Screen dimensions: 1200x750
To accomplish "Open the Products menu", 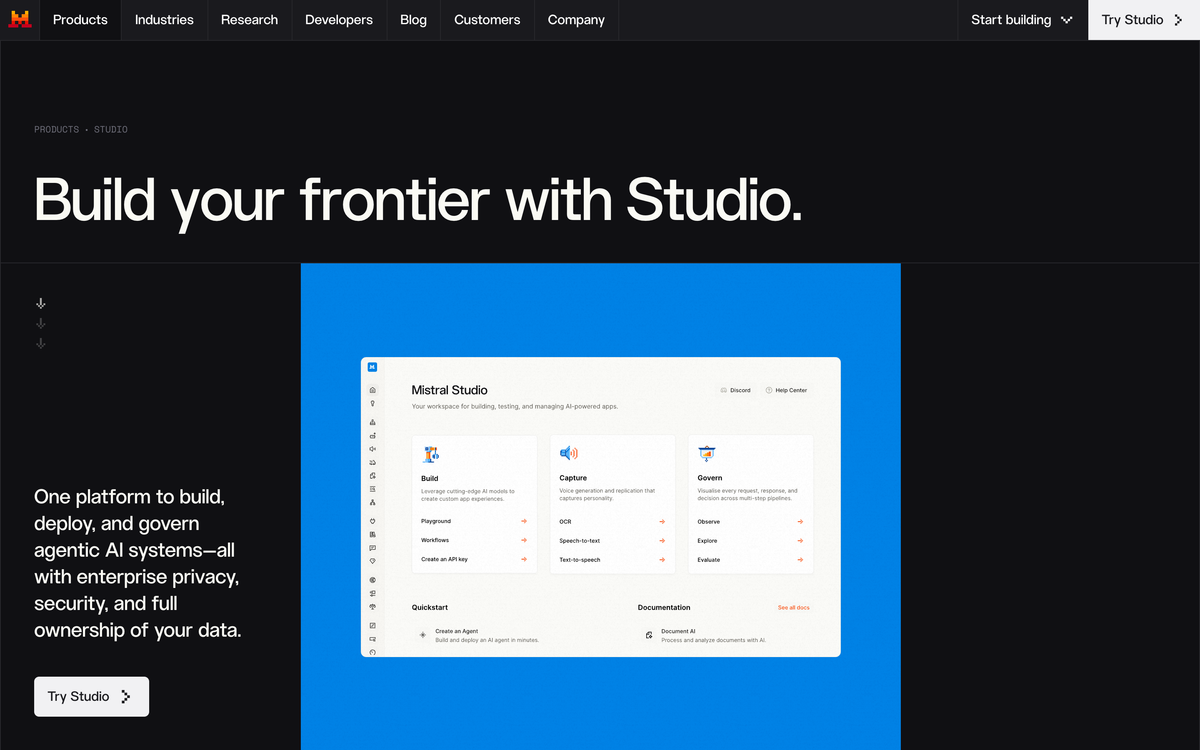I will (x=80, y=20).
